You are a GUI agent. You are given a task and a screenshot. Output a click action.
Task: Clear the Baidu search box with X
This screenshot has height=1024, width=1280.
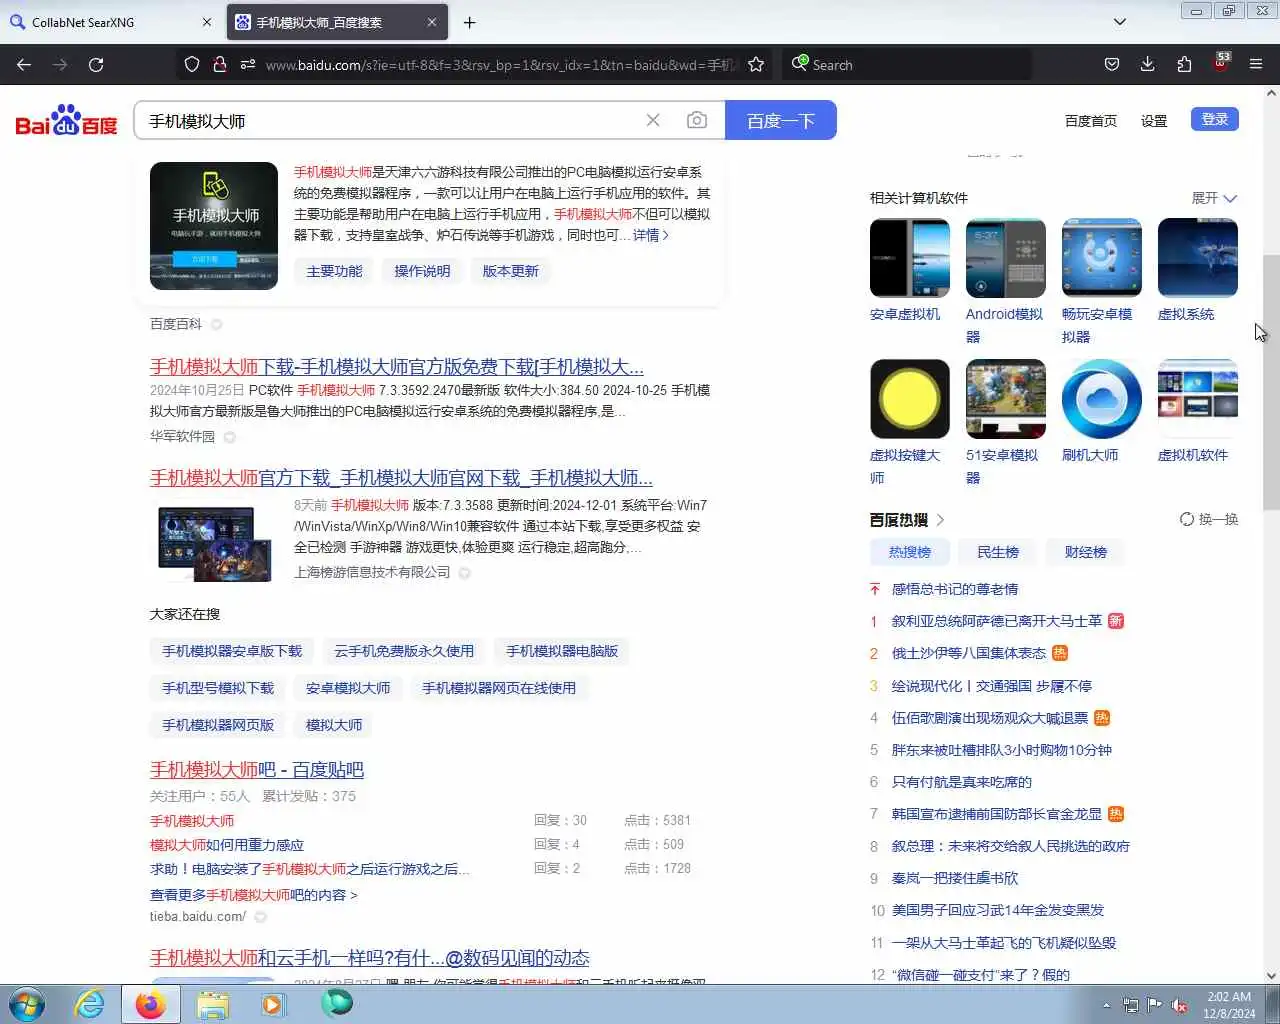653,120
